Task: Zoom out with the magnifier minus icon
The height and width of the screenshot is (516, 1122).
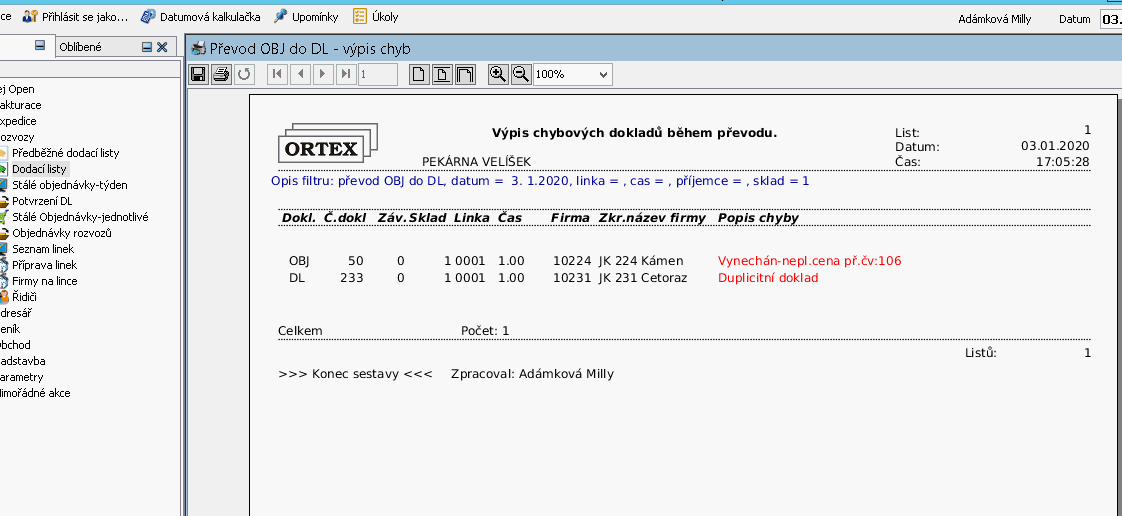Action: (520, 74)
